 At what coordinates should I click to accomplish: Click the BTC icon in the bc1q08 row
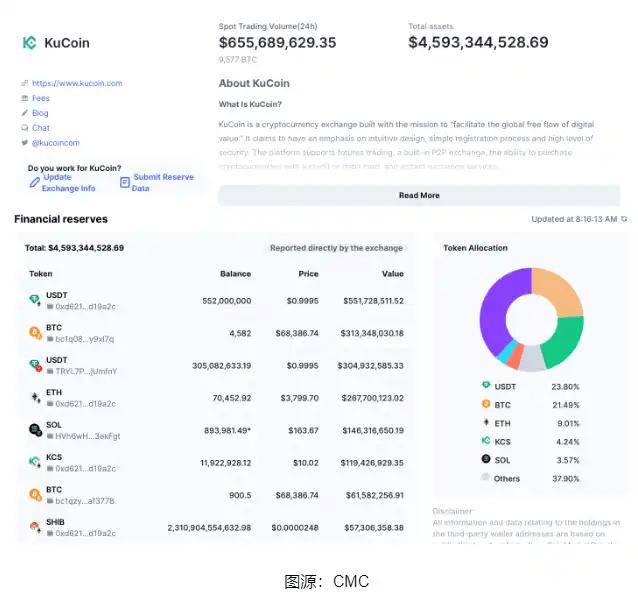(35, 333)
